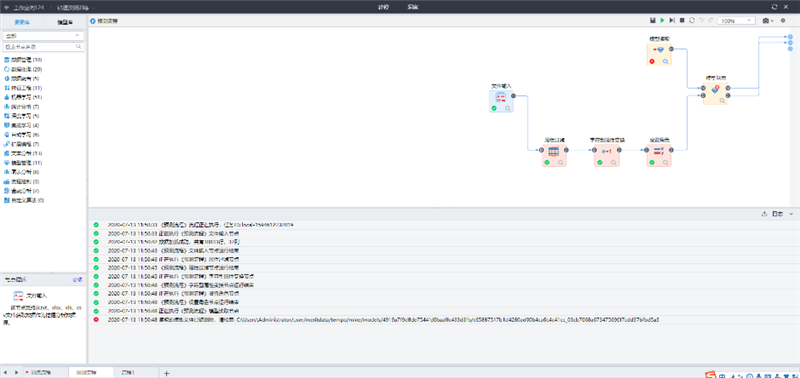
Task: Click the node name search field
Action: click(x=43, y=46)
